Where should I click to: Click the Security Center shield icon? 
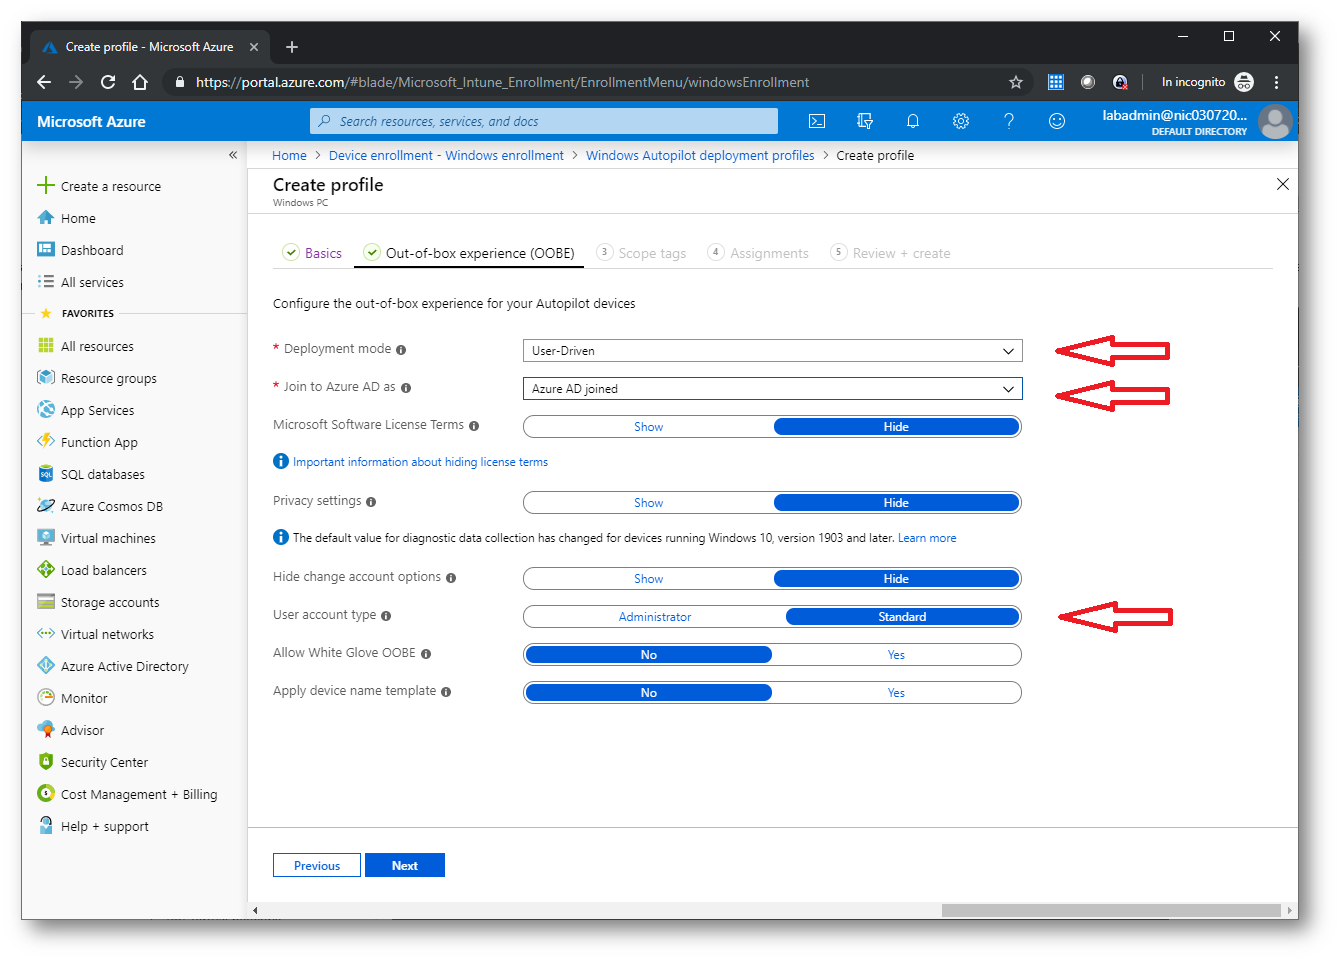[46, 761]
